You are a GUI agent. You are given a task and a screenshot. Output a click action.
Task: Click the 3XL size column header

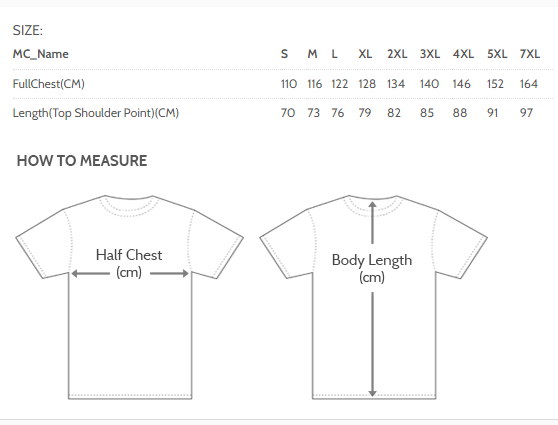tap(430, 54)
